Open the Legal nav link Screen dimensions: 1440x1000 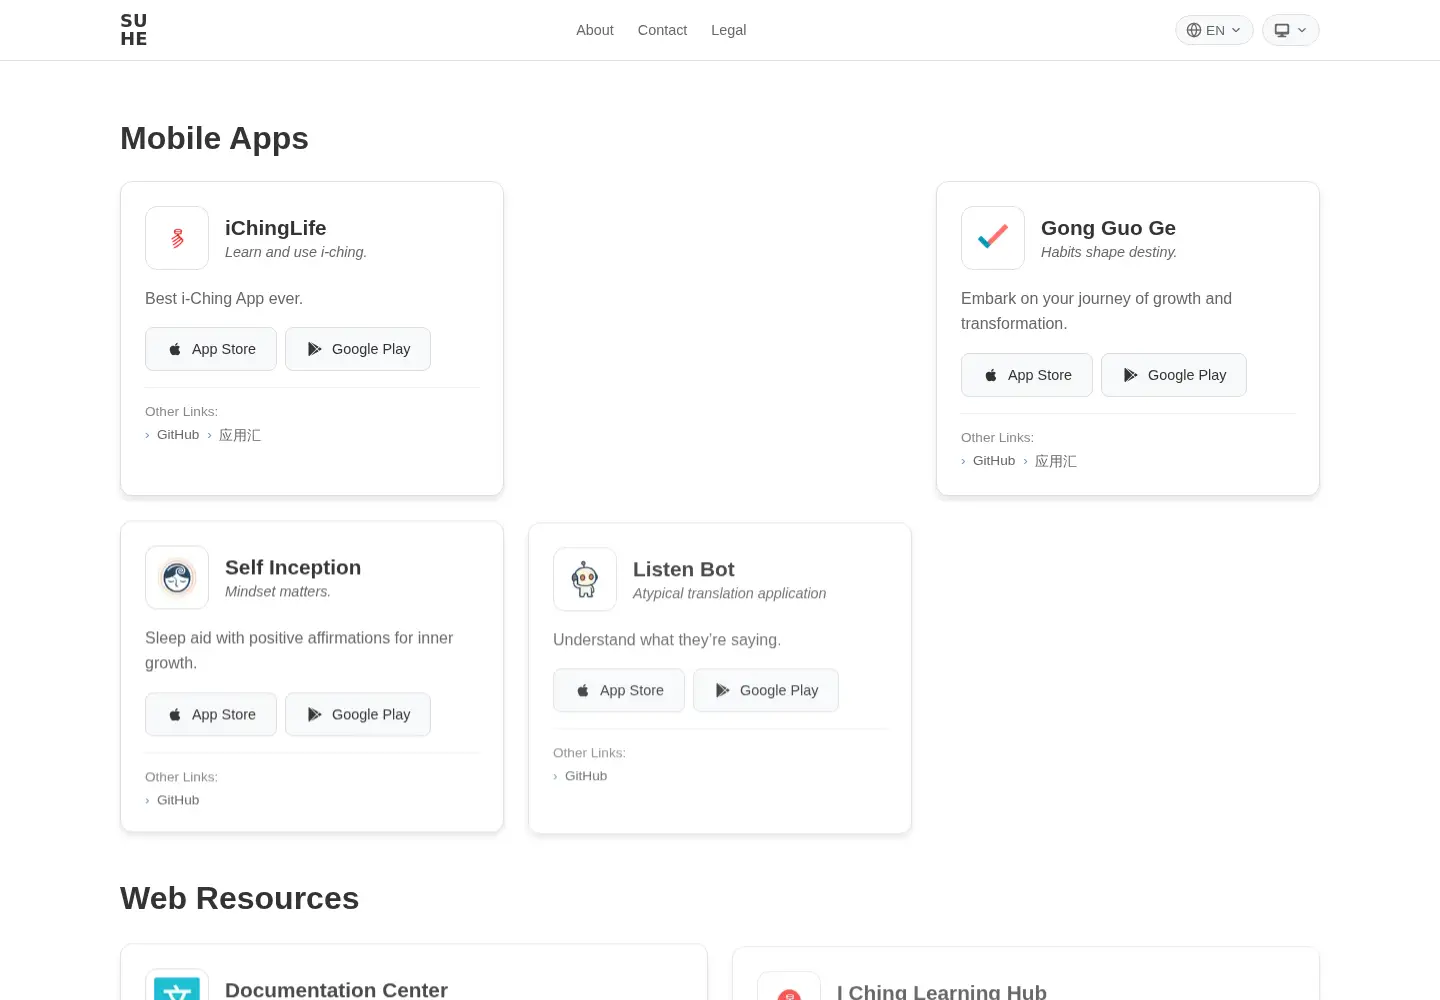click(729, 30)
